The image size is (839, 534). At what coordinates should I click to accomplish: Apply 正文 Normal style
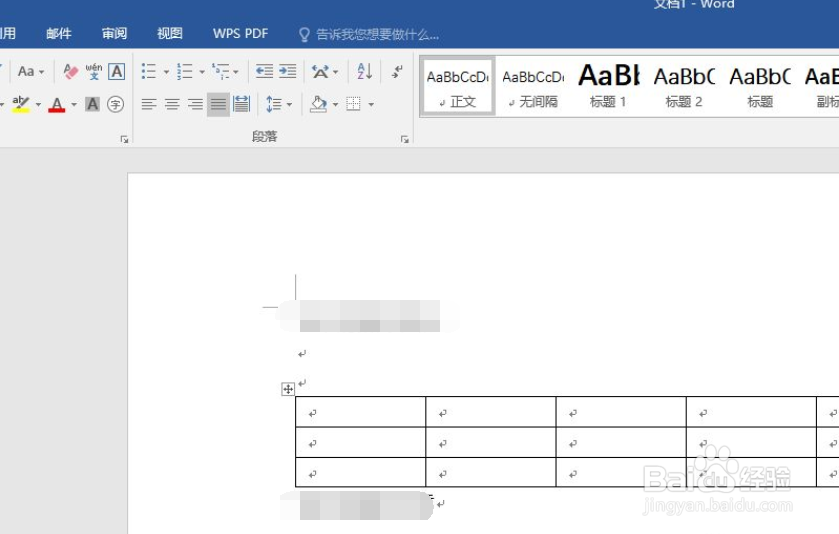(x=457, y=86)
